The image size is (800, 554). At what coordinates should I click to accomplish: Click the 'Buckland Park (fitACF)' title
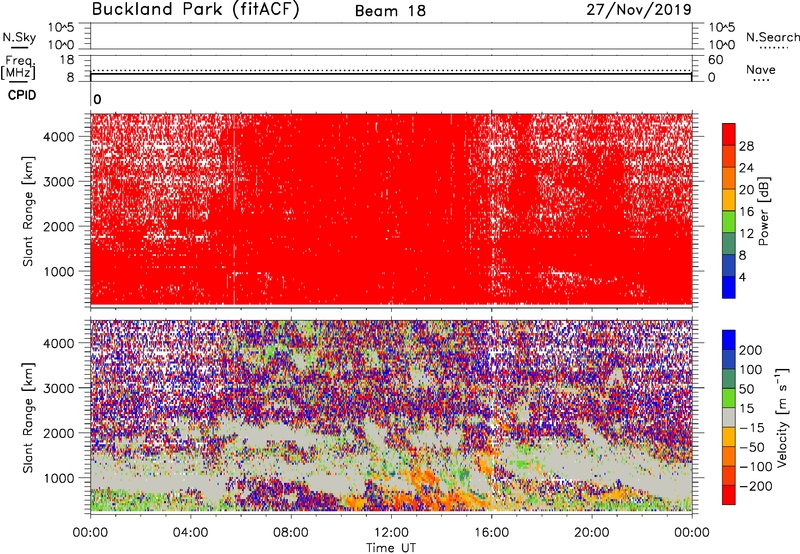click(195, 9)
